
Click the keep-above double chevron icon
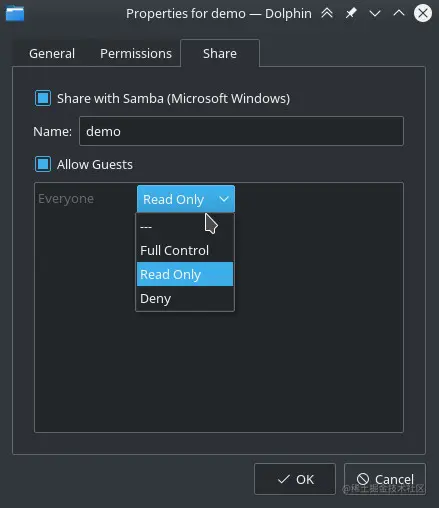point(327,13)
